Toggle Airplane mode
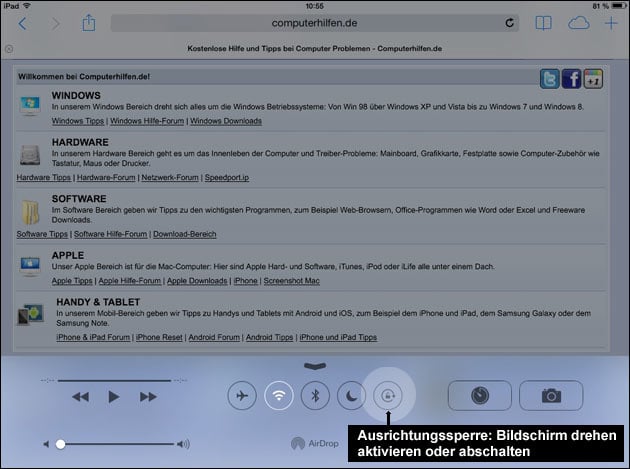Screen dimensions: 630x469 pos(242,396)
